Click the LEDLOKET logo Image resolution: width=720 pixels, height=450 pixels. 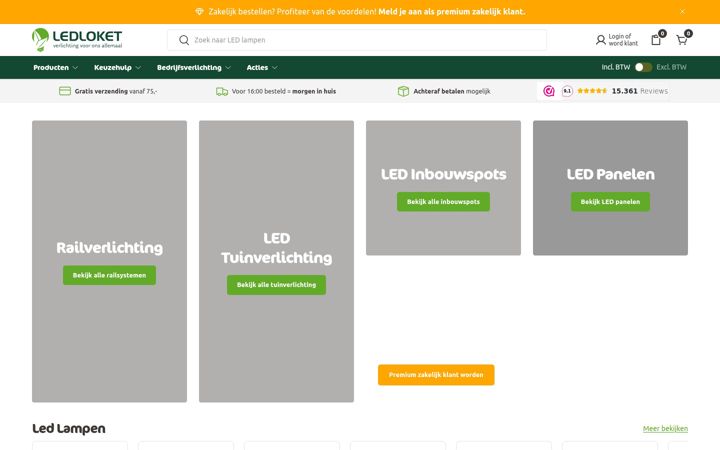77,39
